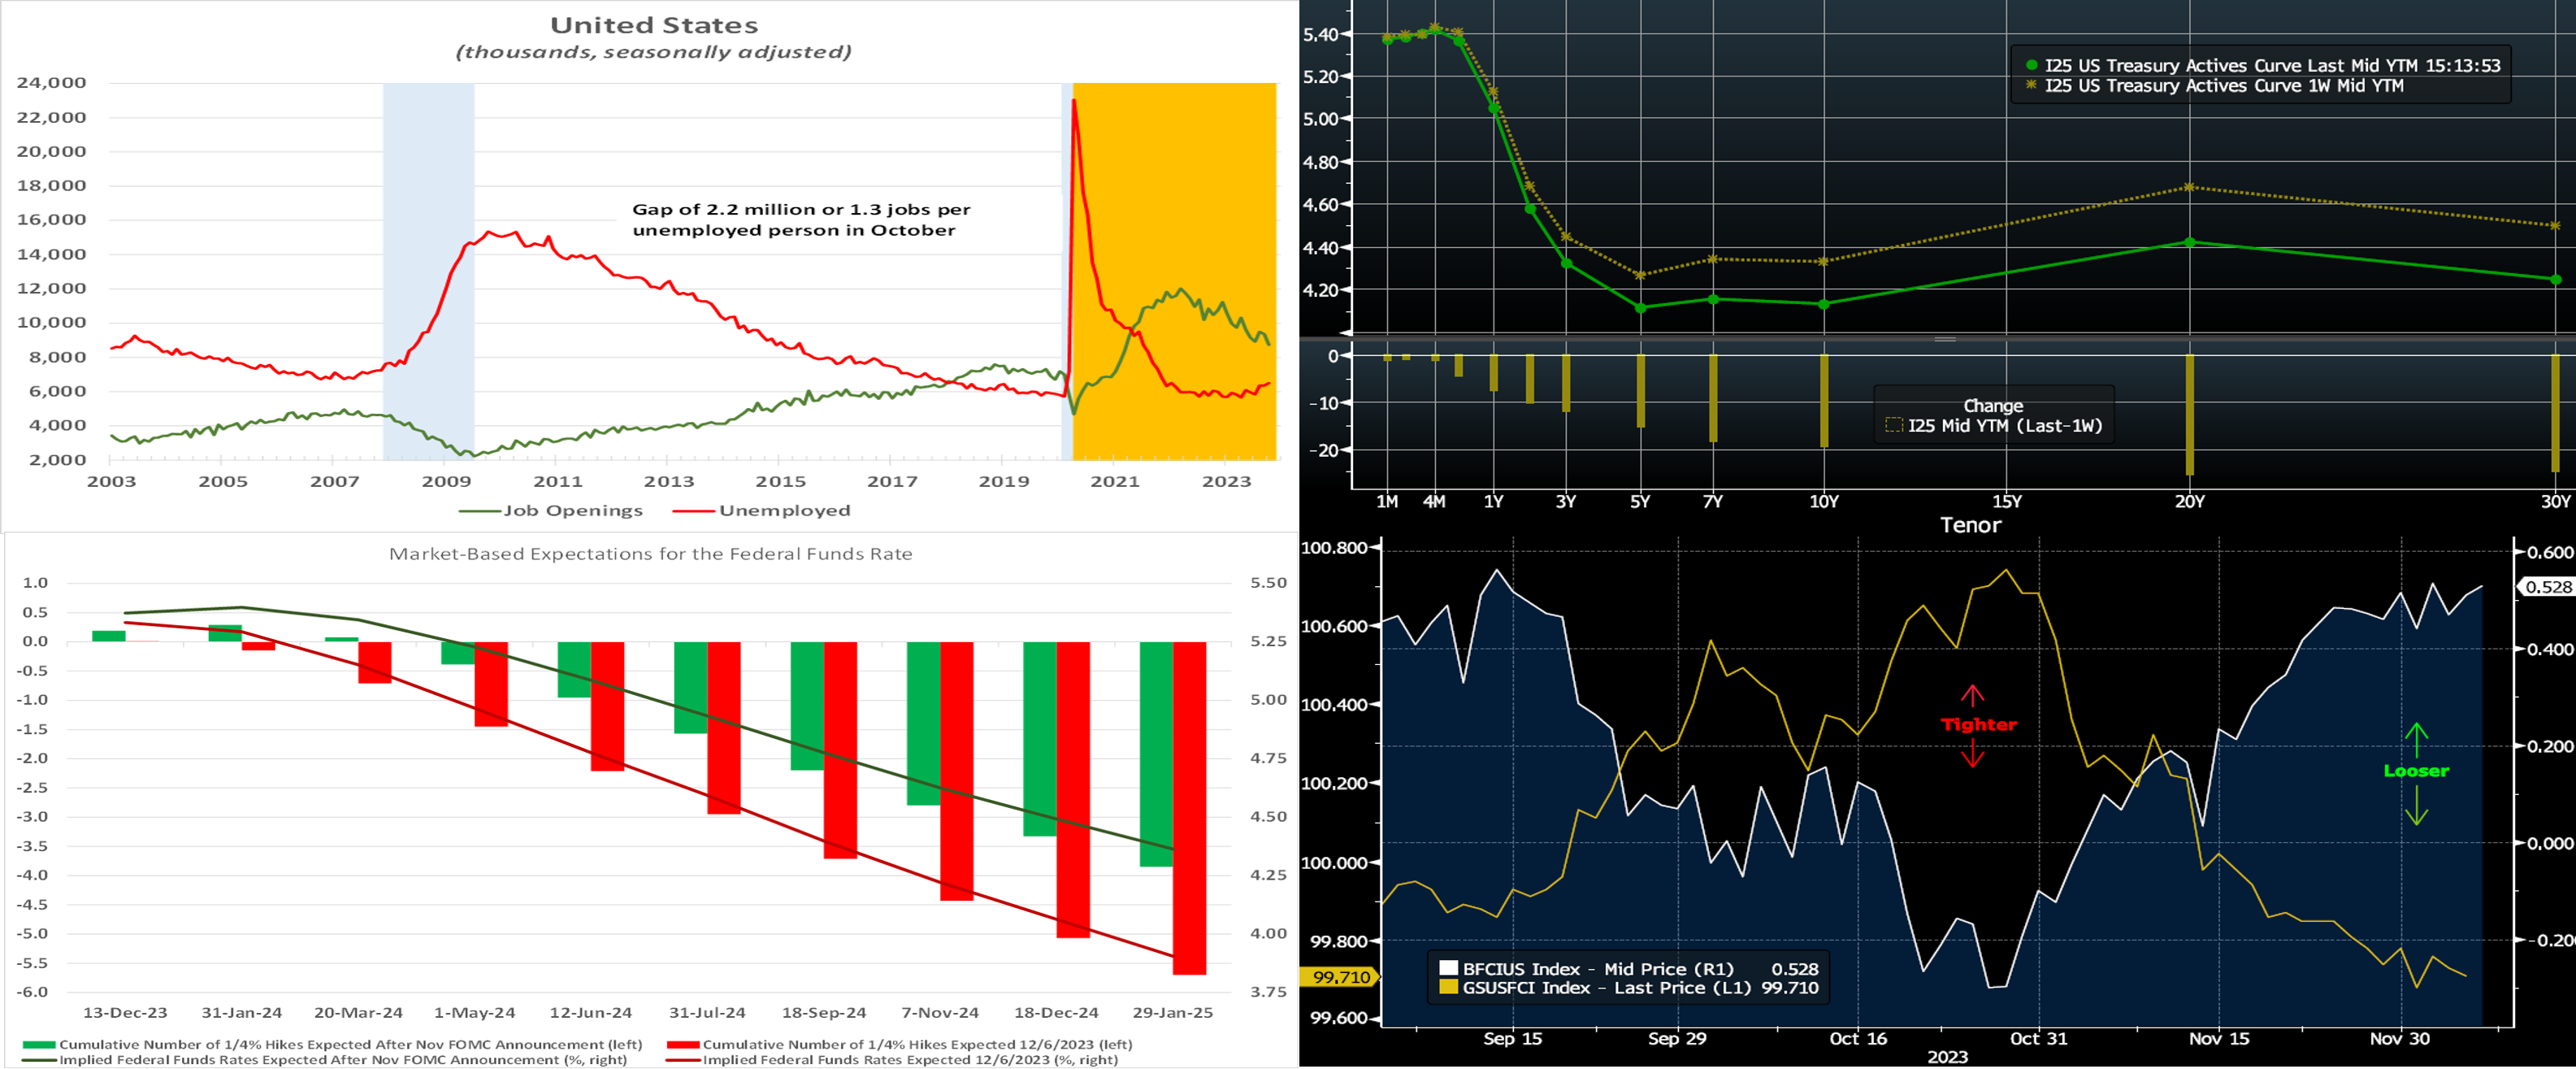
Task: Select the 5Y tenor label on axis
Action: pos(1640,501)
